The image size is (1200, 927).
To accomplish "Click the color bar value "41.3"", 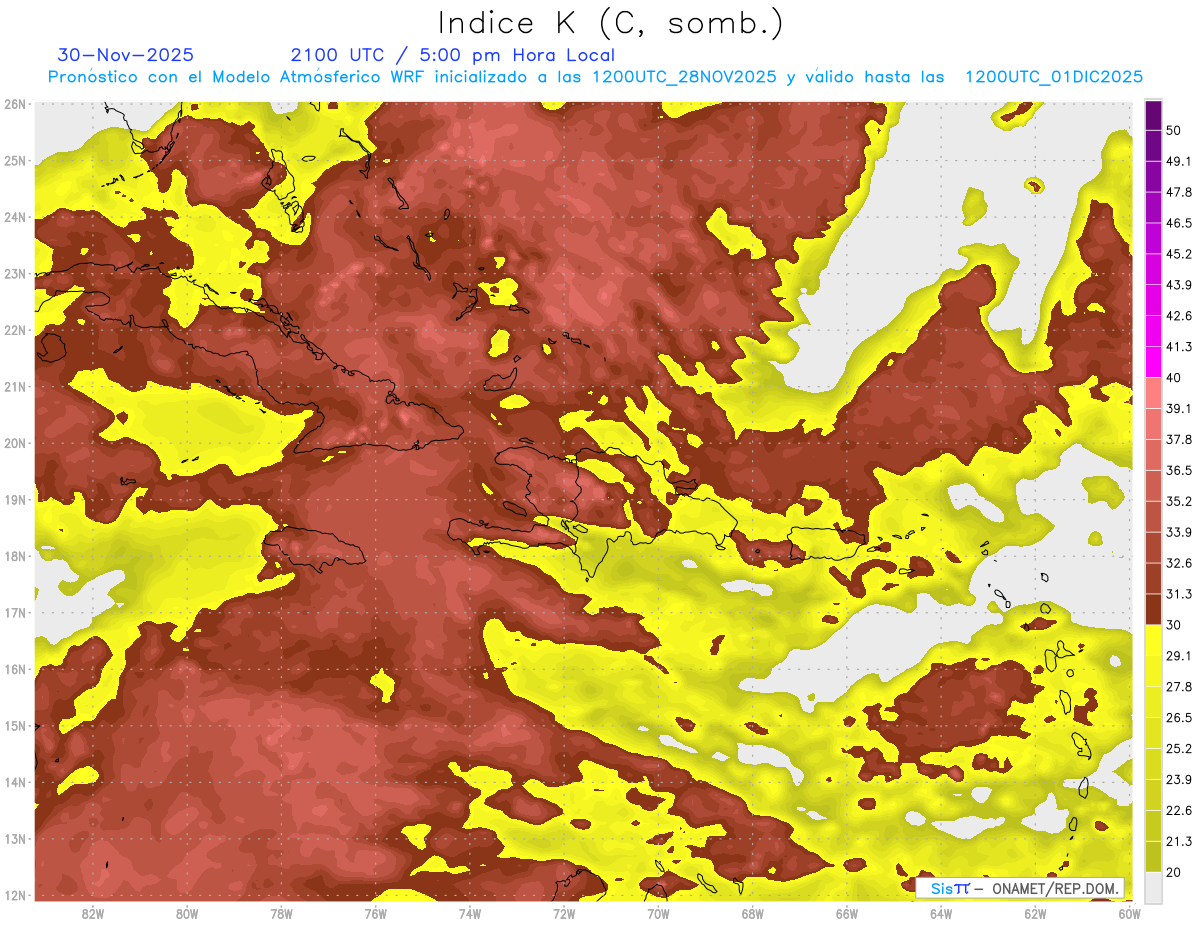I will pos(1178,348).
